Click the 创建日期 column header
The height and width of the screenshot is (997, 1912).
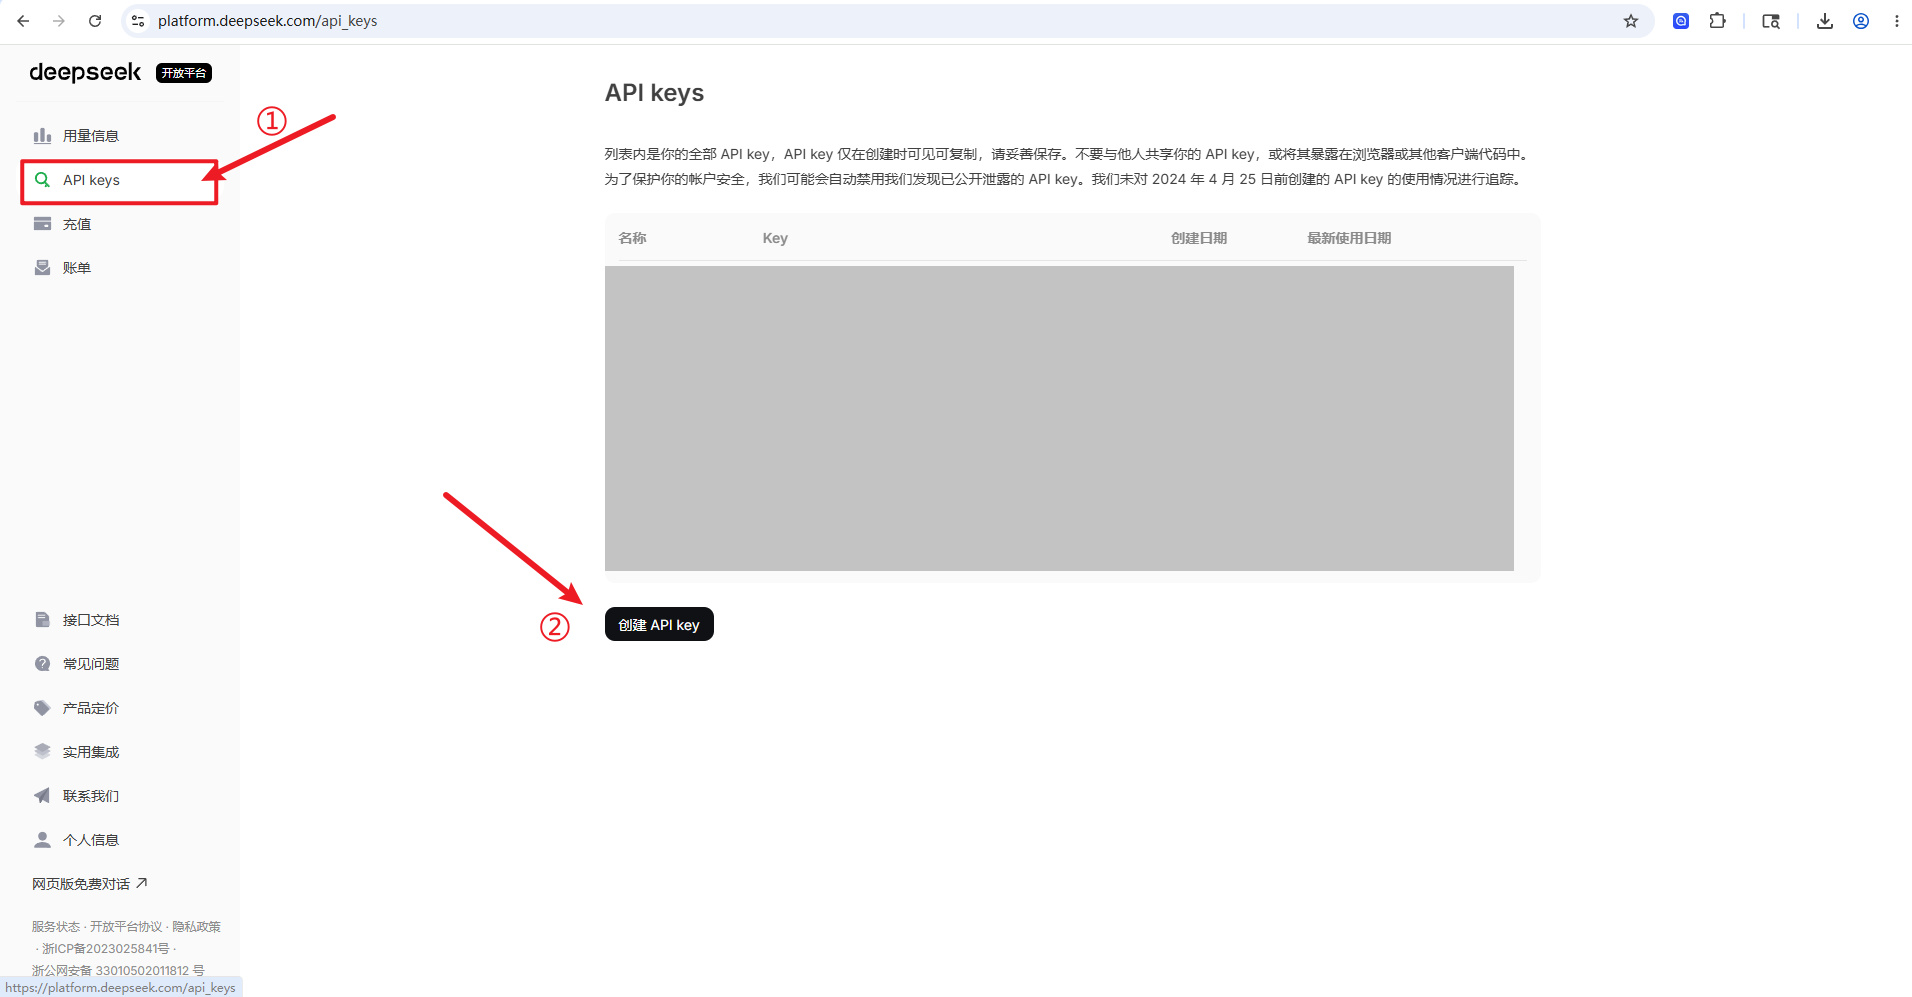click(1199, 238)
